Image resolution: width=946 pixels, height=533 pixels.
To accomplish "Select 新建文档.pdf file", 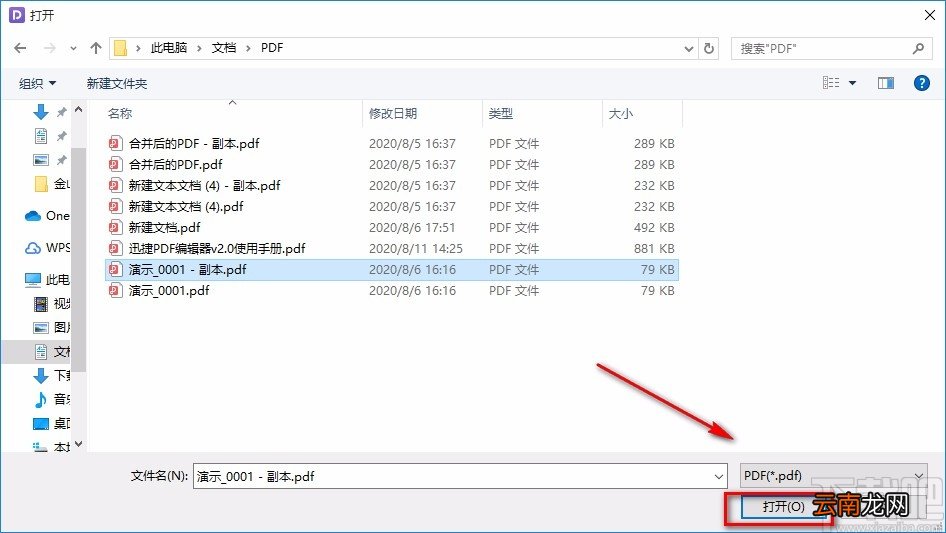I will coord(392,228).
